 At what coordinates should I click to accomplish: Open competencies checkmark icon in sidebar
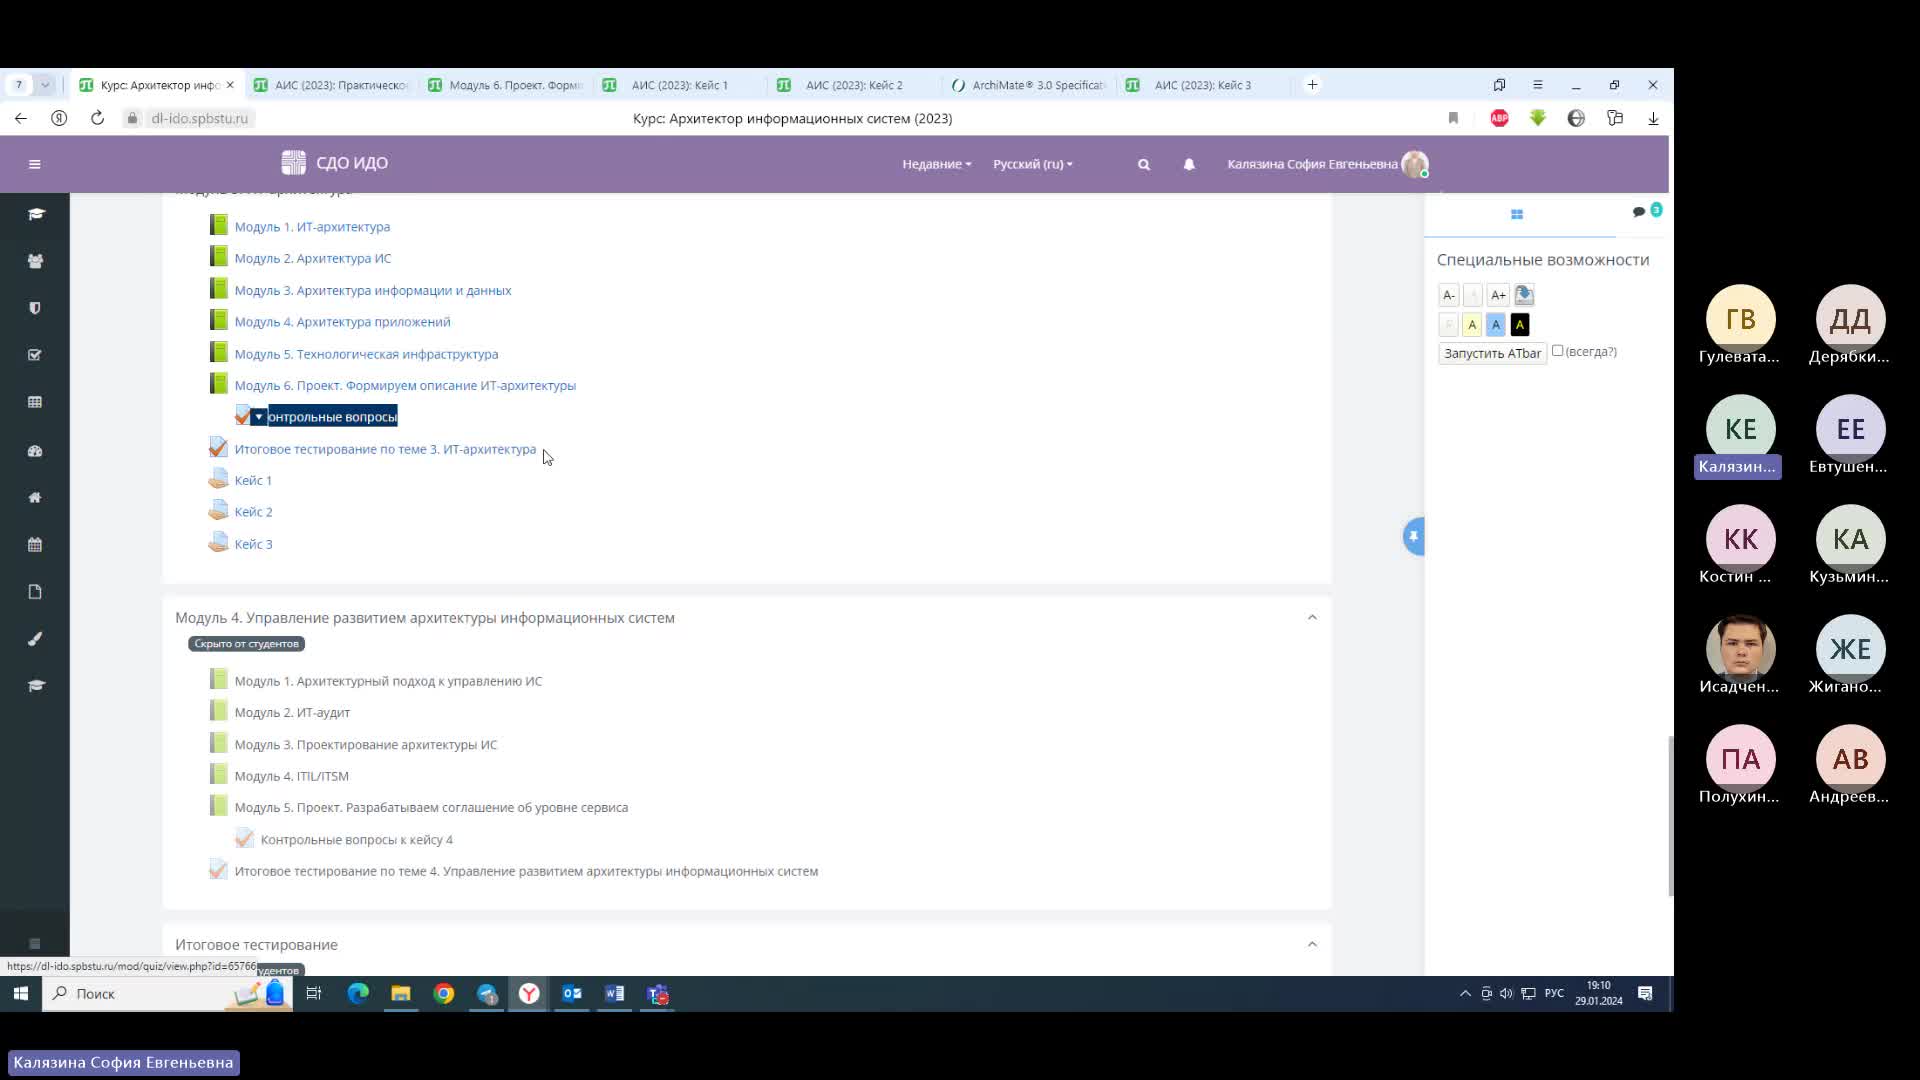pos(35,355)
